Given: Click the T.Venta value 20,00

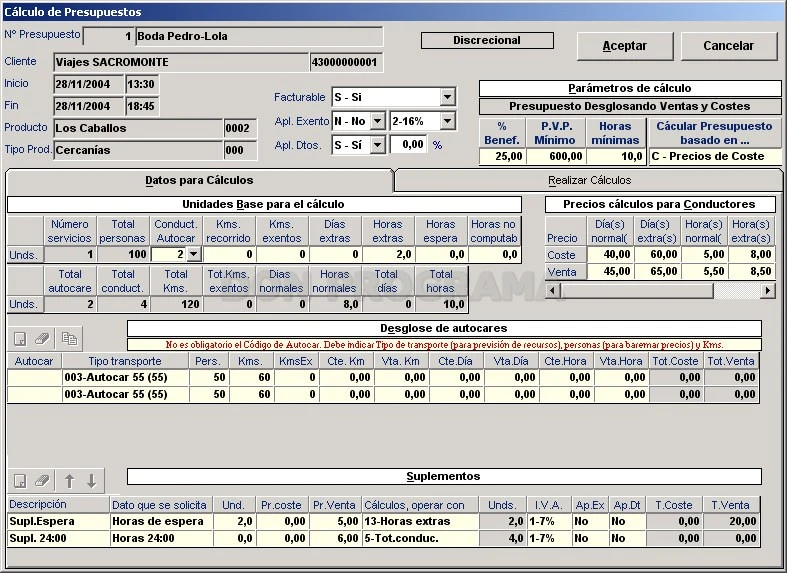Looking at the screenshot, I should (x=731, y=521).
